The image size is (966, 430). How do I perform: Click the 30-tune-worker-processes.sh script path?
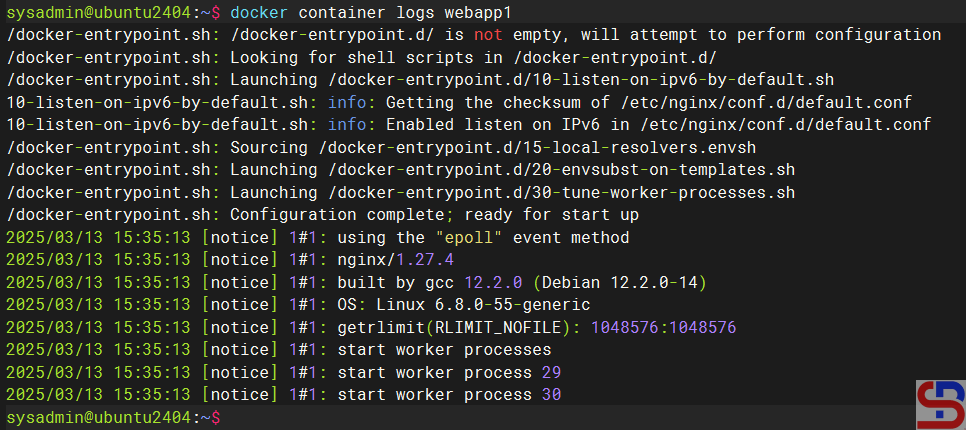(x=562, y=192)
